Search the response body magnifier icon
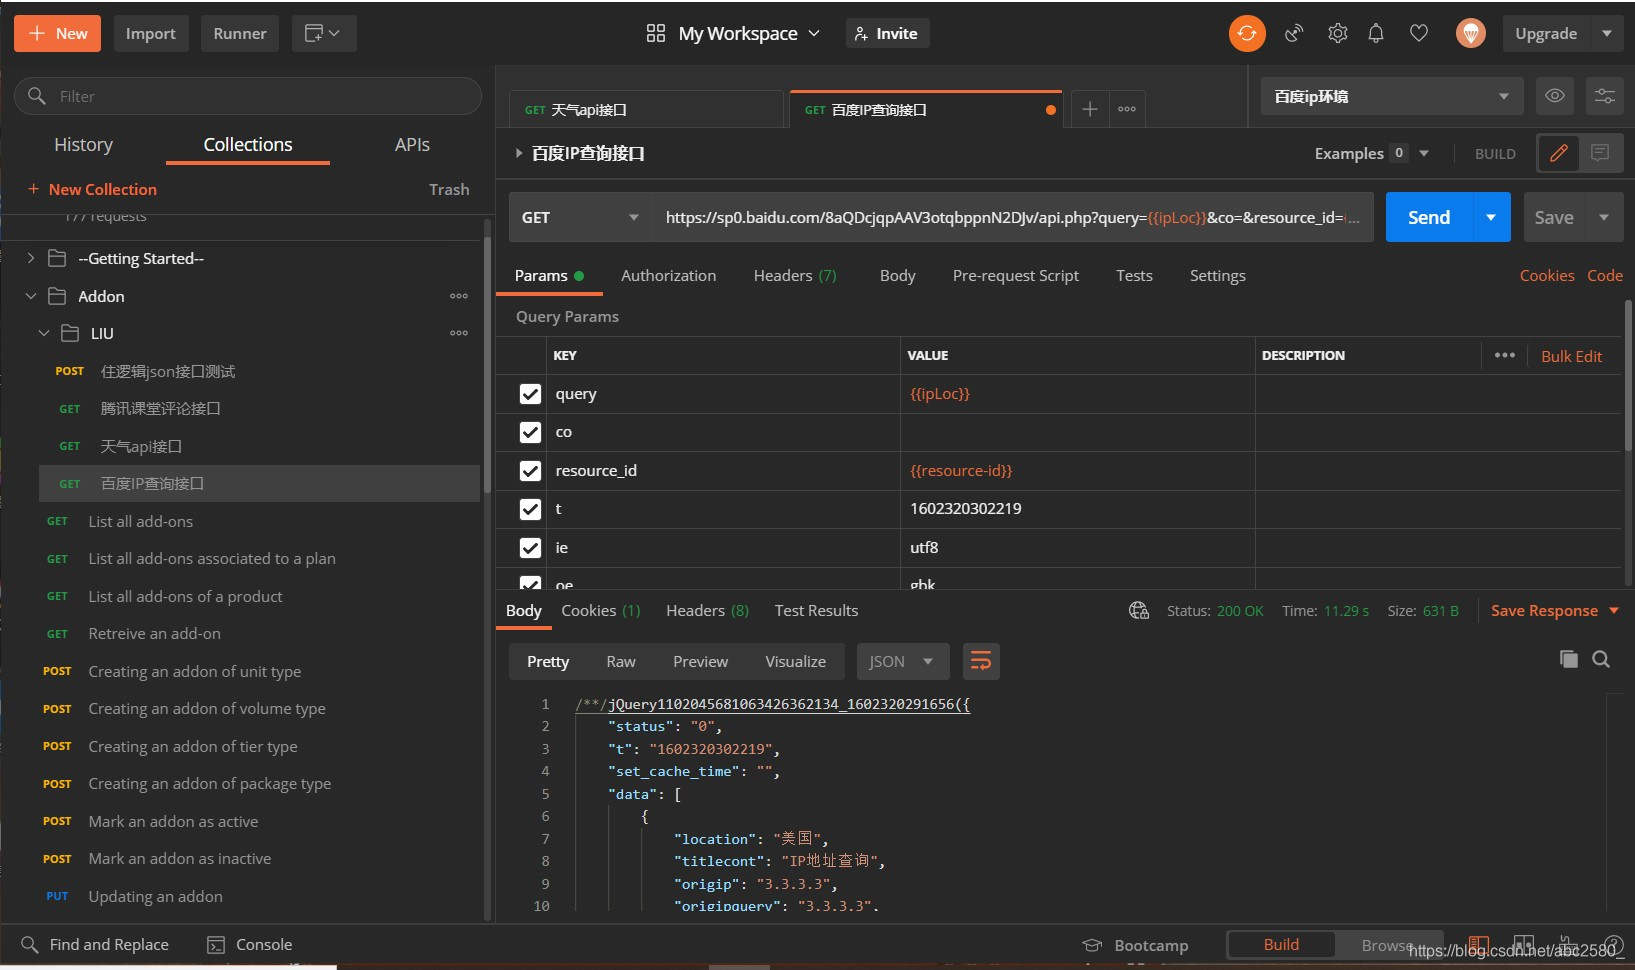Image resolution: width=1635 pixels, height=970 pixels. (x=1601, y=659)
